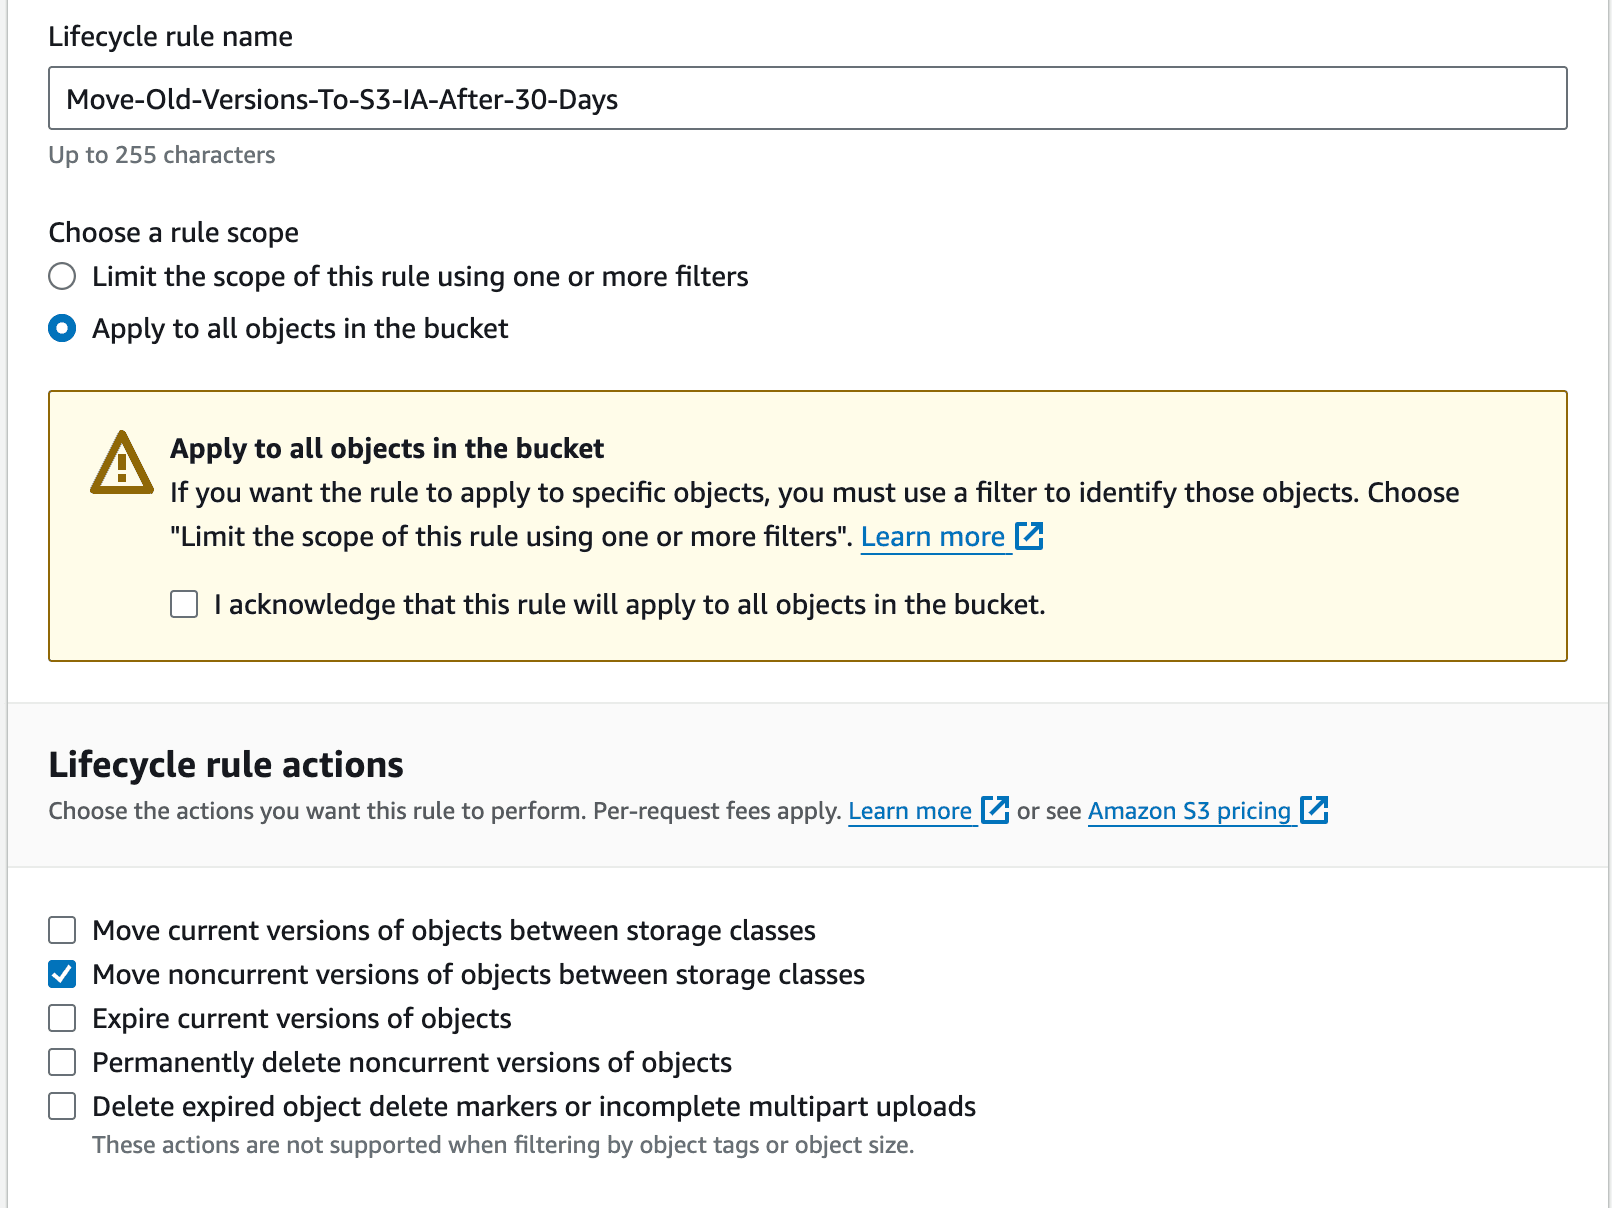Select "Apply to all objects in the bucket" option

(x=61, y=328)
